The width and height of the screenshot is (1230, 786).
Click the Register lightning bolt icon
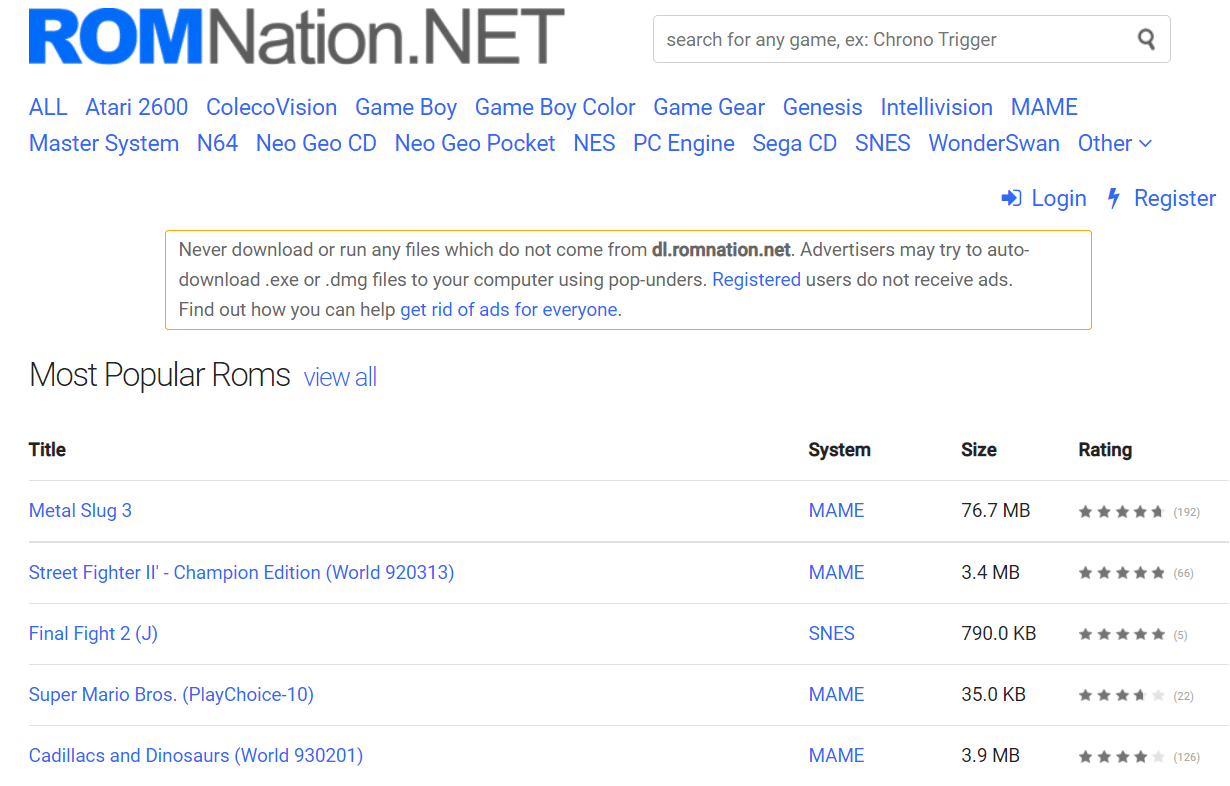[1113, 198]
